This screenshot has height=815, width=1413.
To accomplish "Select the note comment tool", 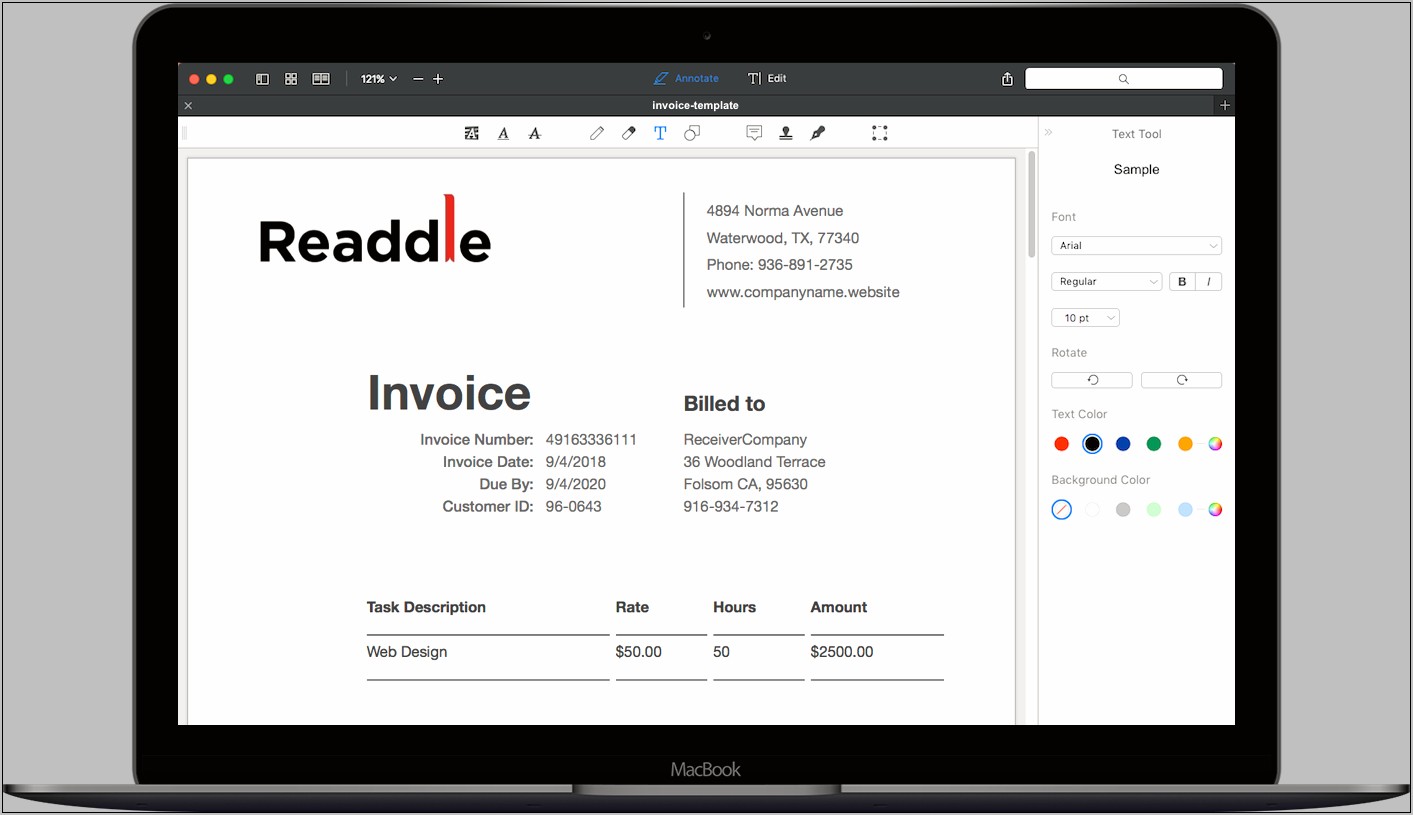I will pyautogui.click(x=755, y=133).
